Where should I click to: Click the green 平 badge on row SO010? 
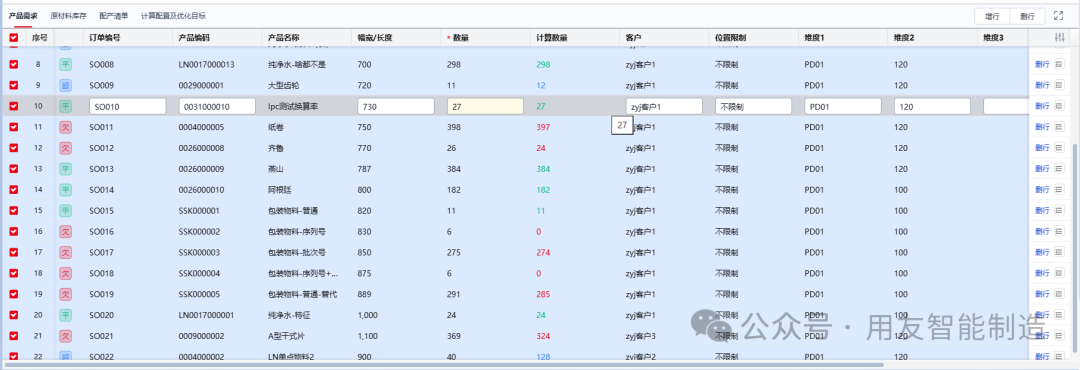[x=65, y=106]
